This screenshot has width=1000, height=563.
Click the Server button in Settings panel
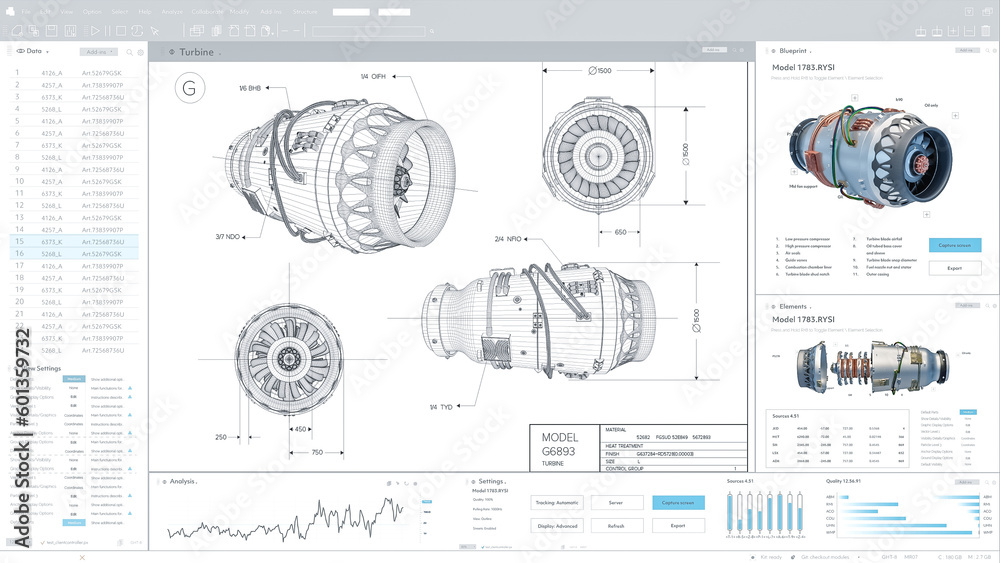click(616, 502)
